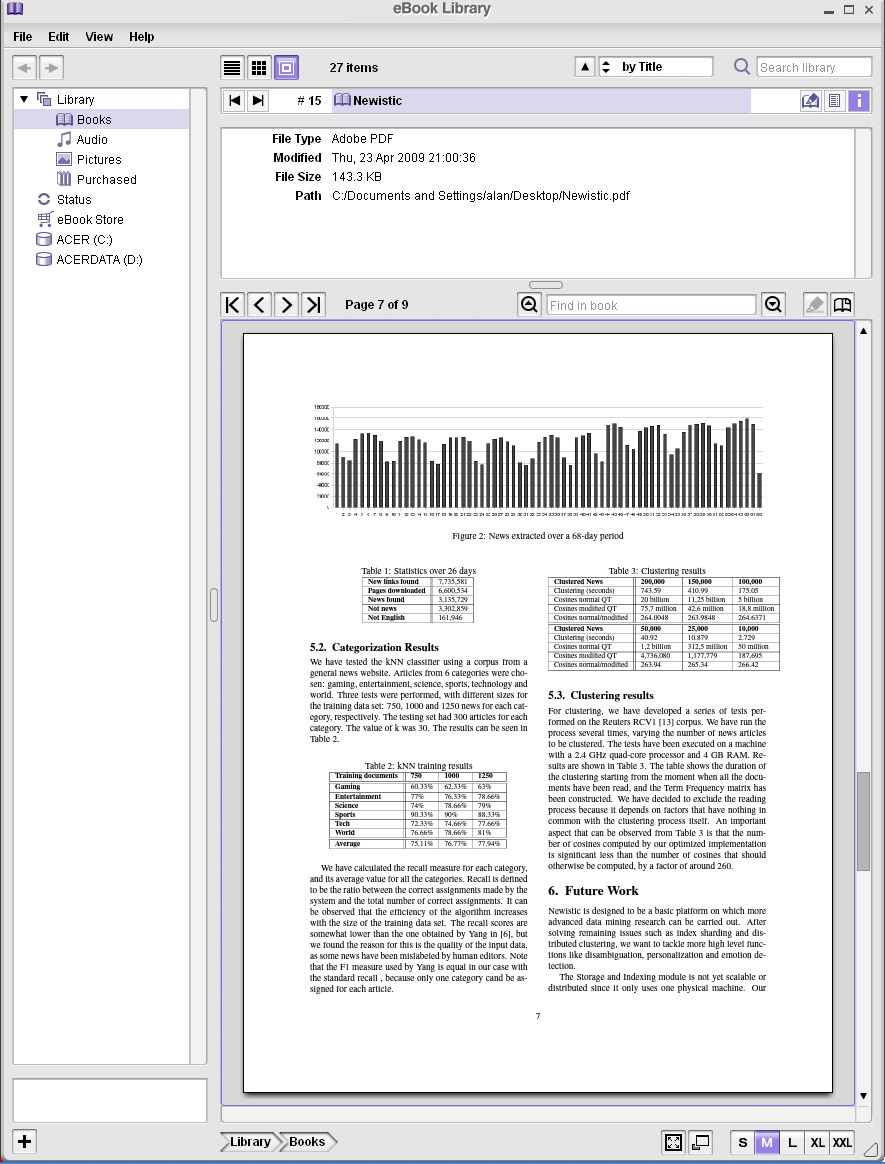Open the sort by Title dropdown
The height and width of the screenshot is (1164, 885).
[656, 67]
